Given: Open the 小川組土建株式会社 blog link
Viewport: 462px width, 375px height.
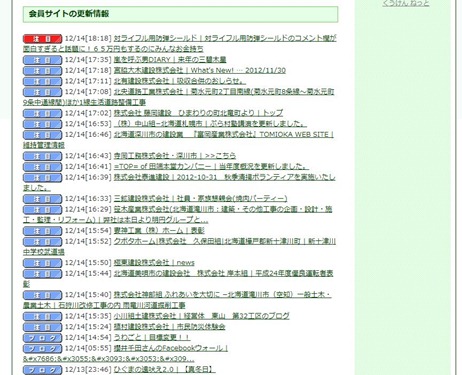Looking at the screenshot, I should click(x=202, y=316).
